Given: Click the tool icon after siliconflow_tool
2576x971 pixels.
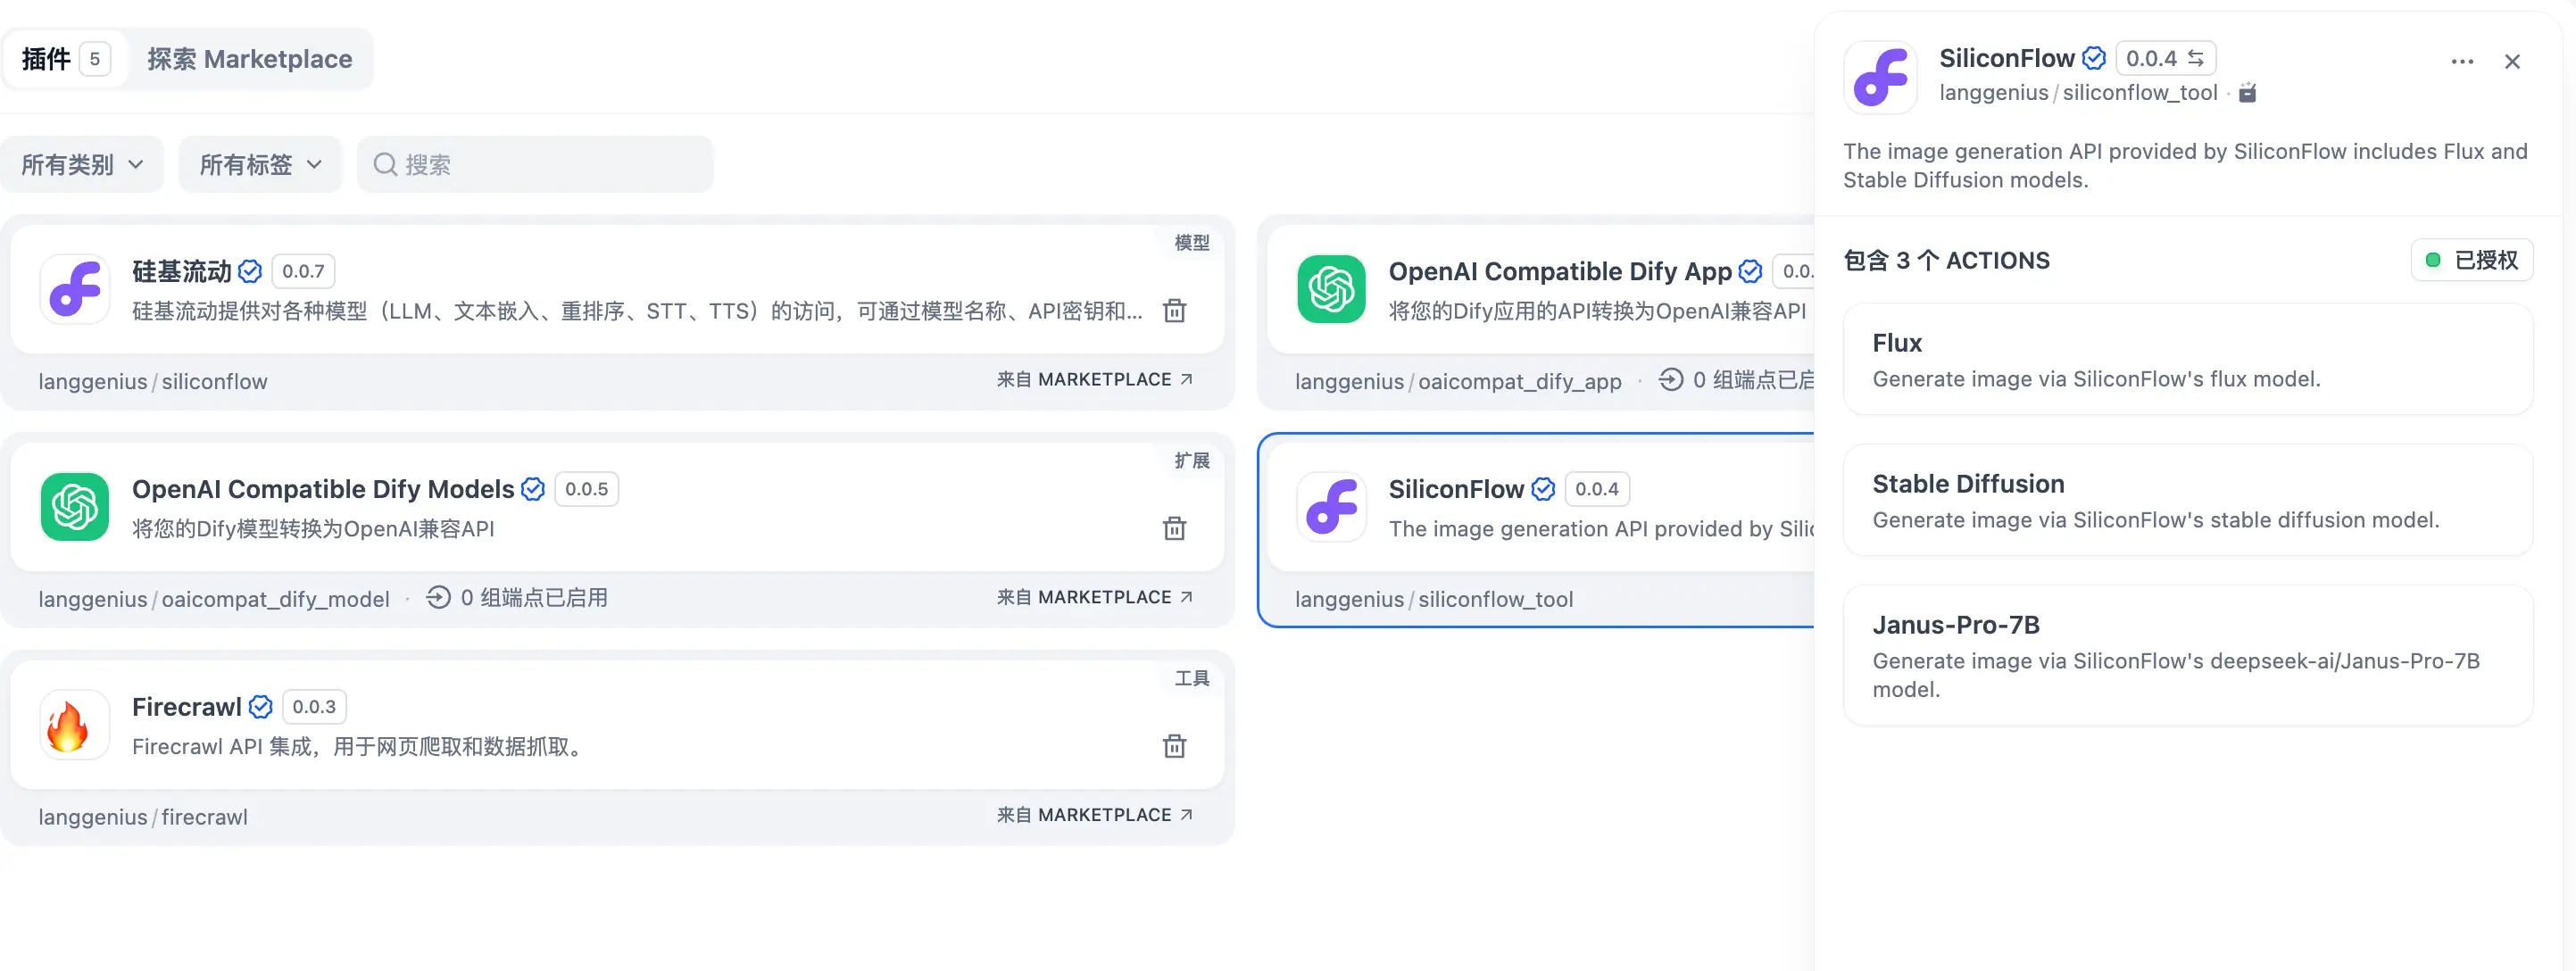Looking at the screenshot, I should pos(2247,93).
